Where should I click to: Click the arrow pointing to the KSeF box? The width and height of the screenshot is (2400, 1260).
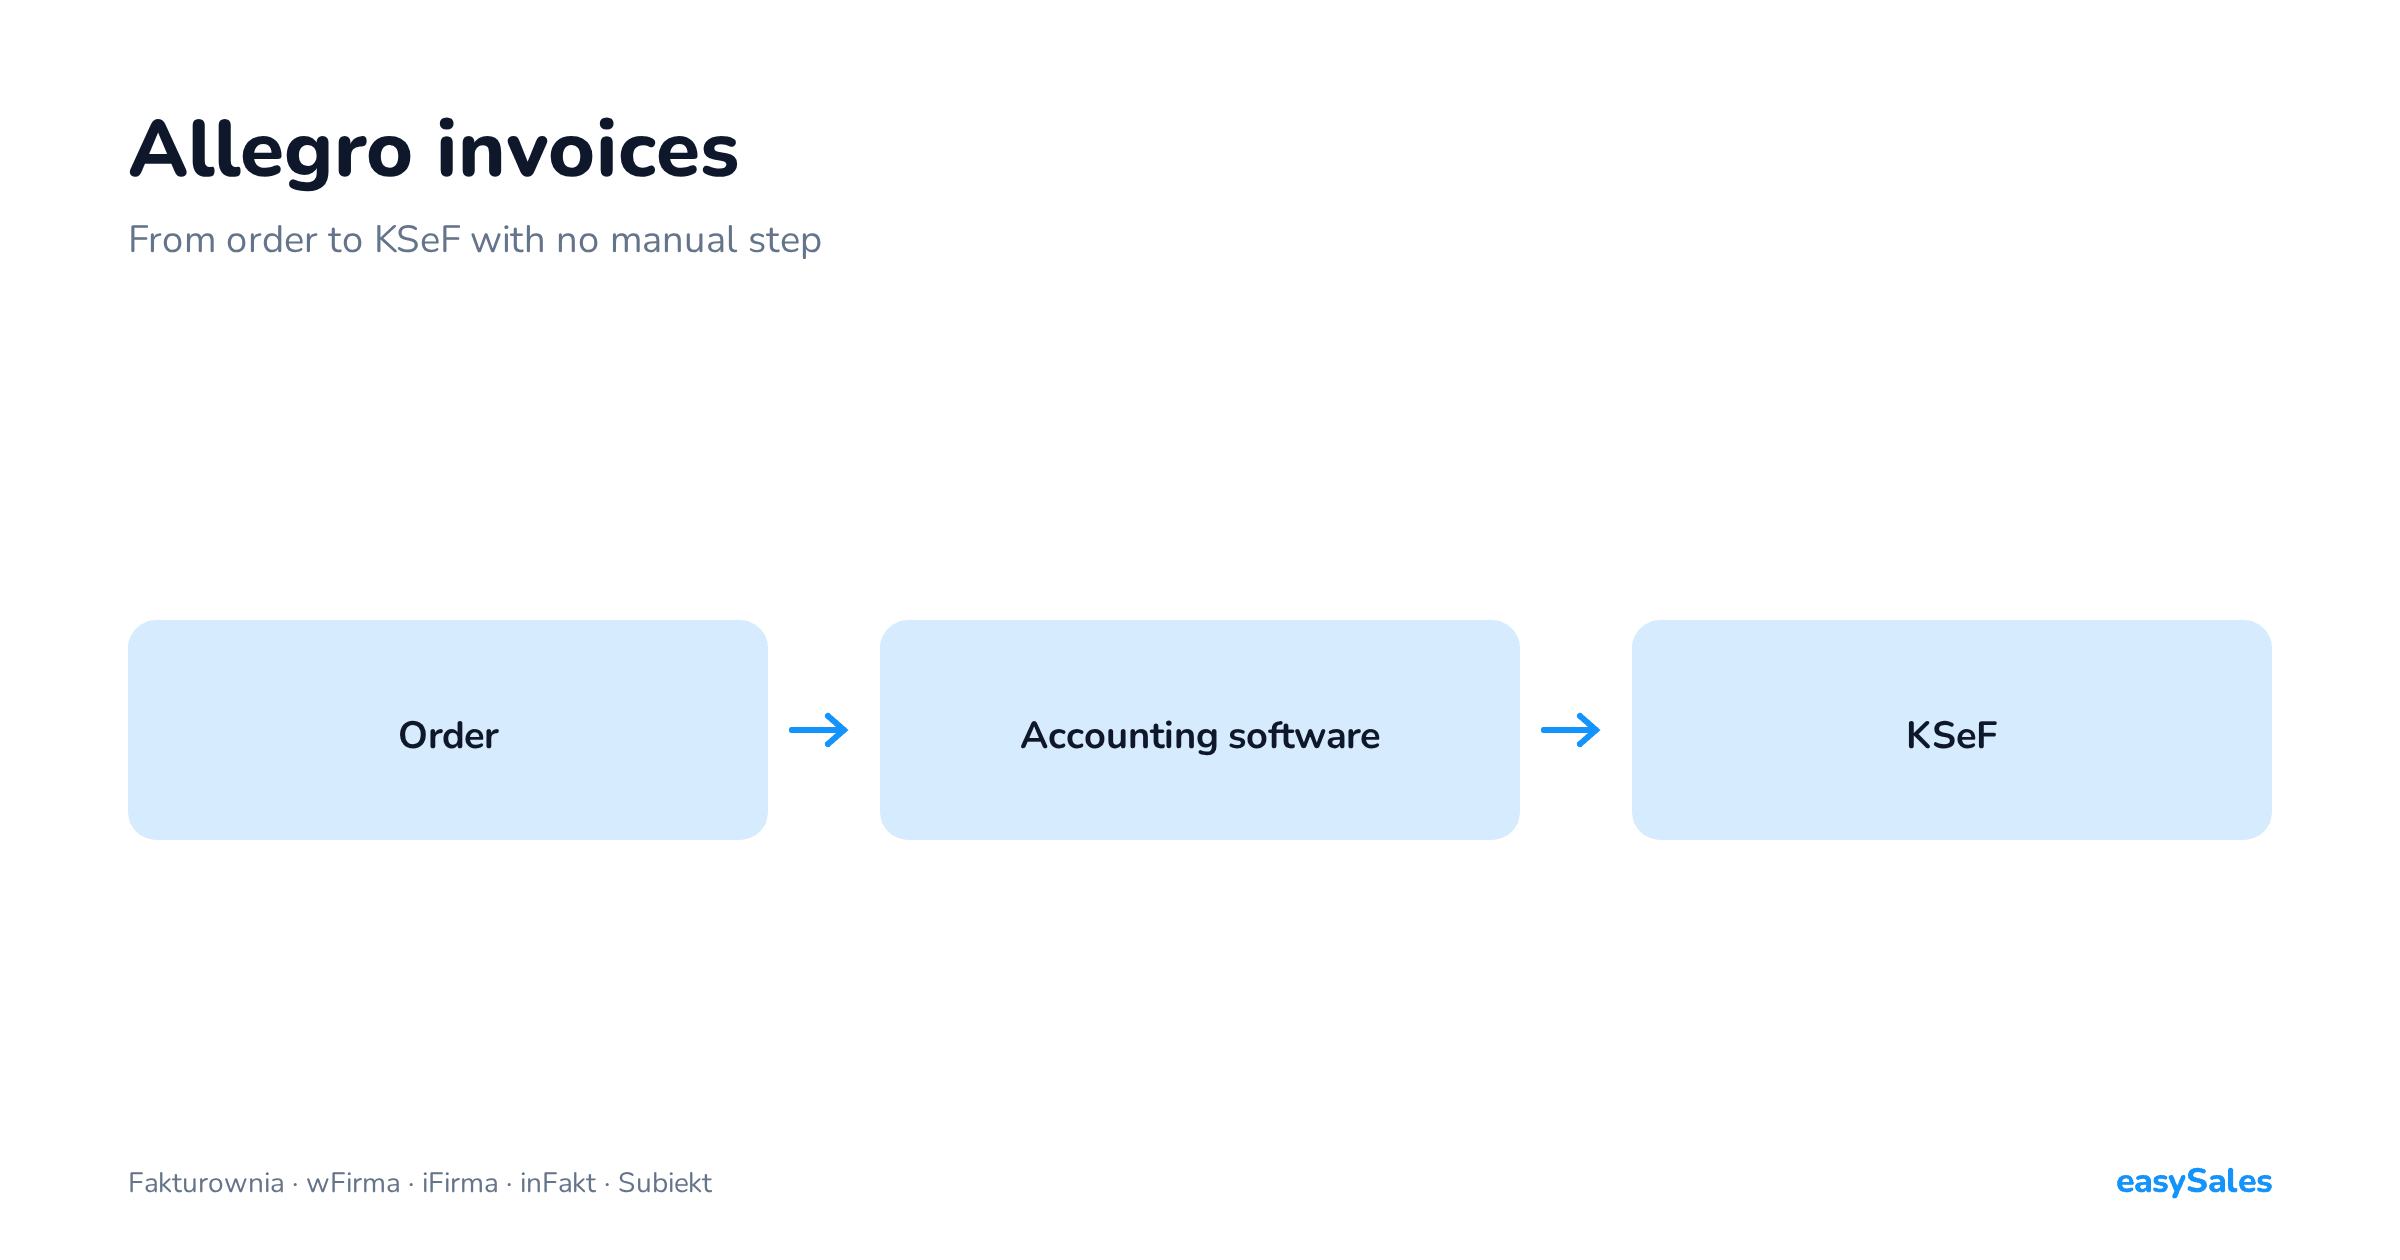[1571, 730]
